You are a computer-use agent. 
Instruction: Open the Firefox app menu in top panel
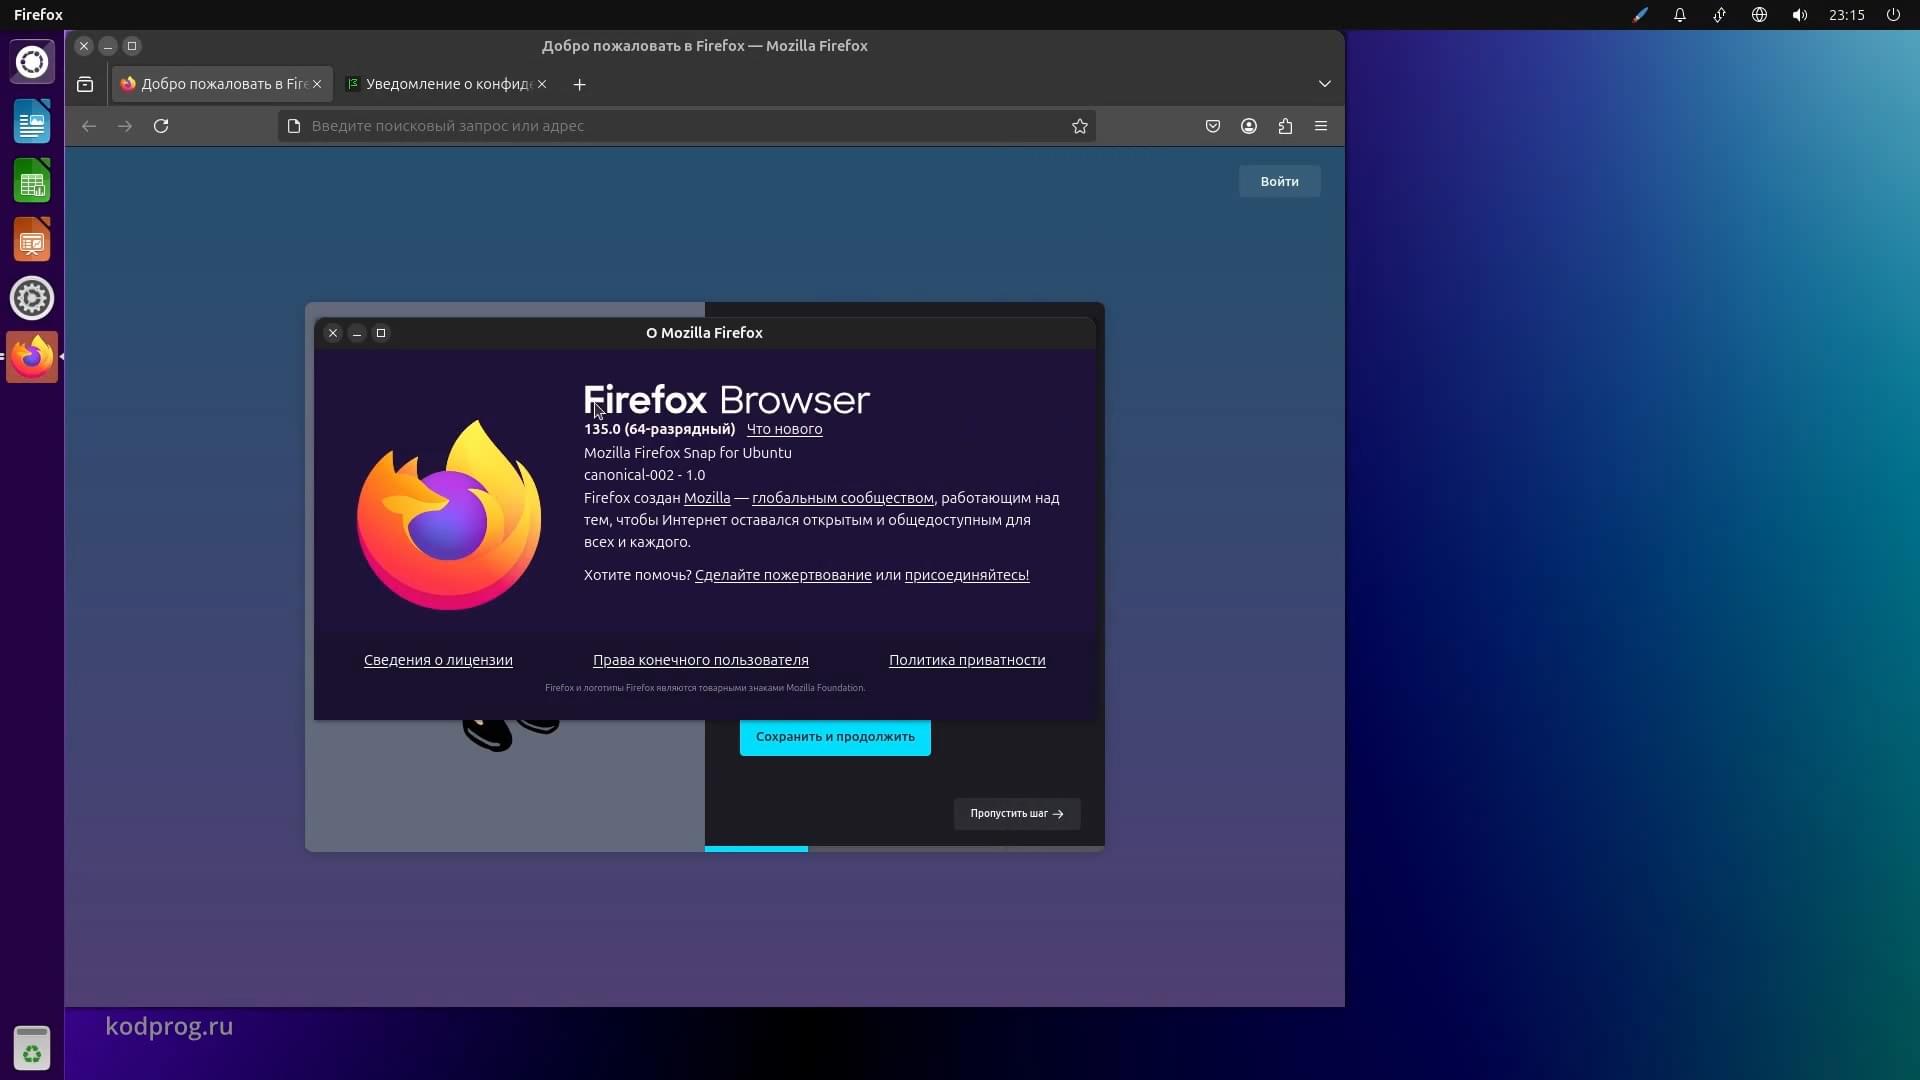(x=38, y=15)
